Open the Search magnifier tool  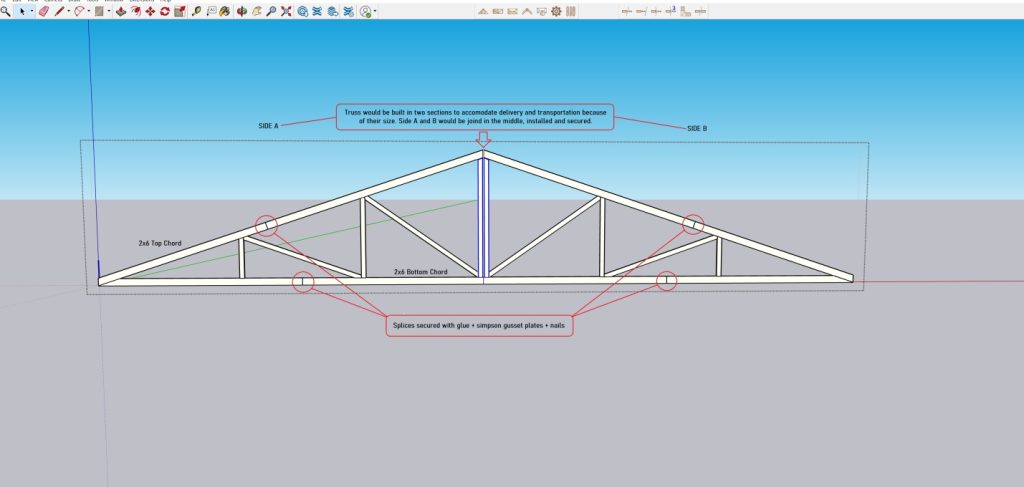[5, 11]
